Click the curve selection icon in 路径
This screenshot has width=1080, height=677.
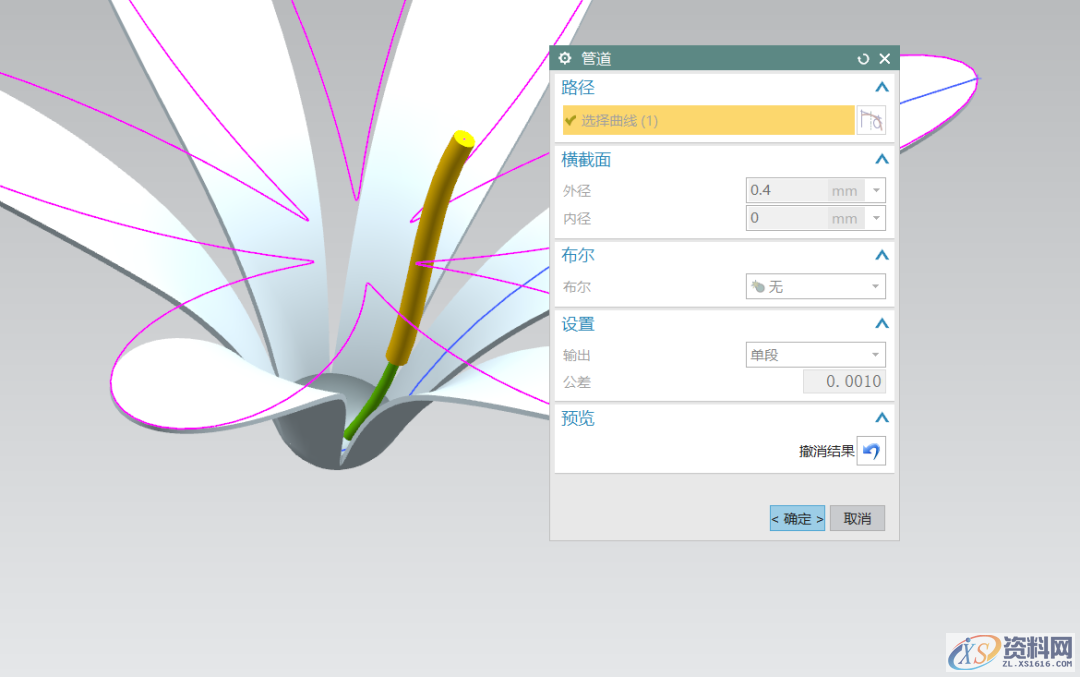coord(871,120)
